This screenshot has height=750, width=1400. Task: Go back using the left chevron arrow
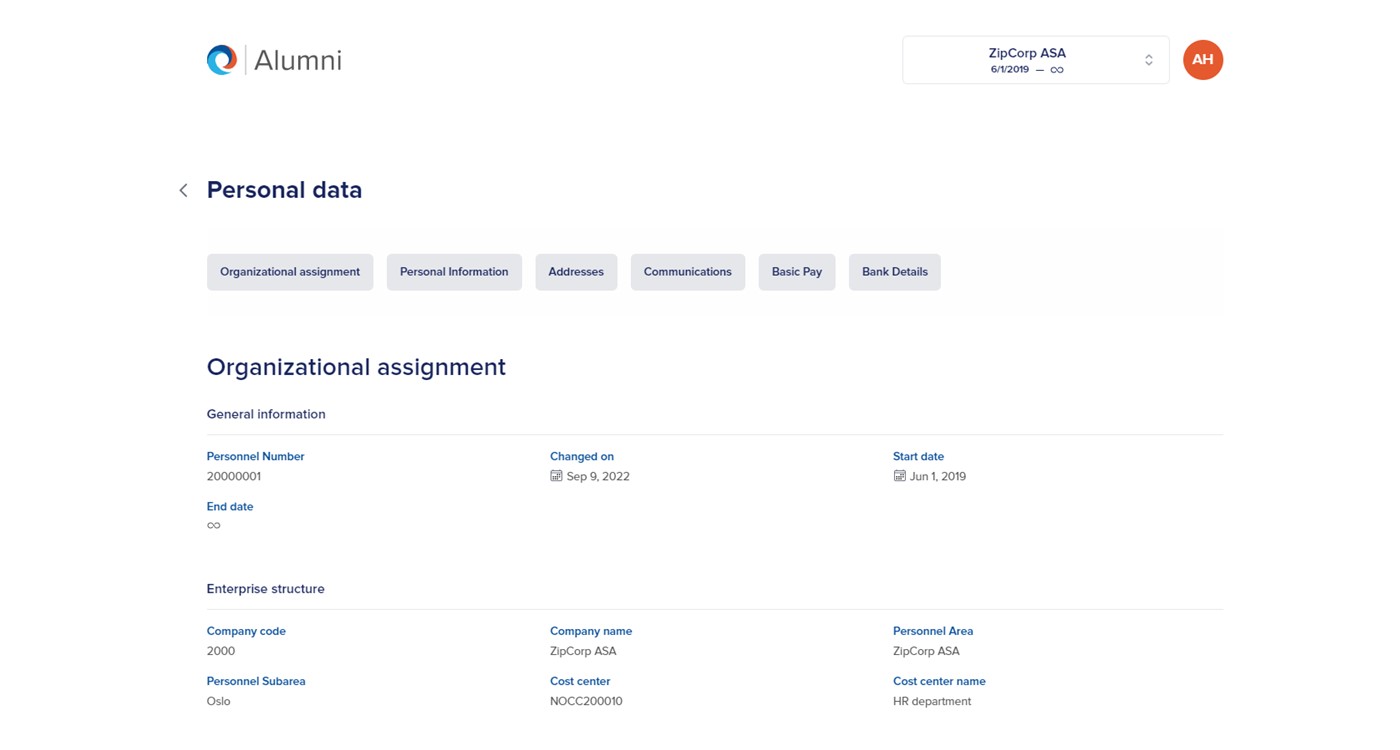pyautogui.click(x=183, y=190)
